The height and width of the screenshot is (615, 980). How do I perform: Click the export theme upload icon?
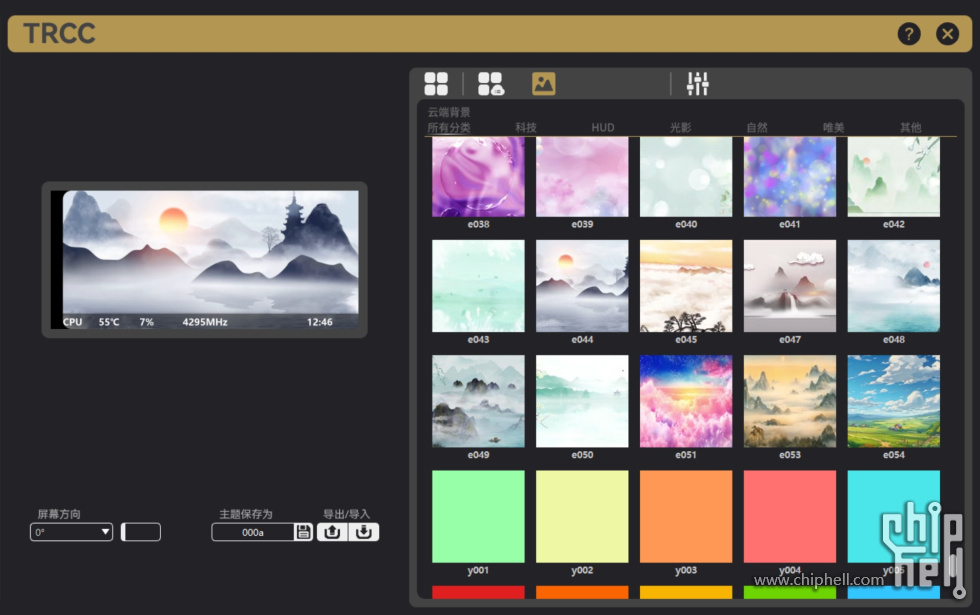pos(332,532)
